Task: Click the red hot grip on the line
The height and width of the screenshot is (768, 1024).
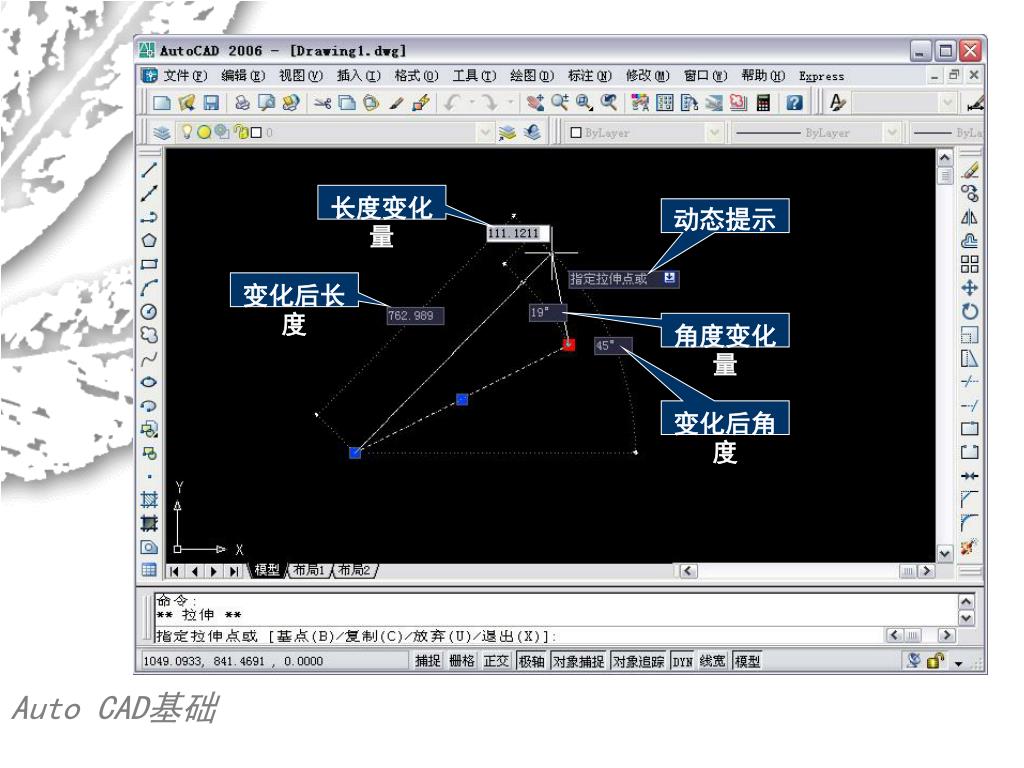Action: coord(569,344)
